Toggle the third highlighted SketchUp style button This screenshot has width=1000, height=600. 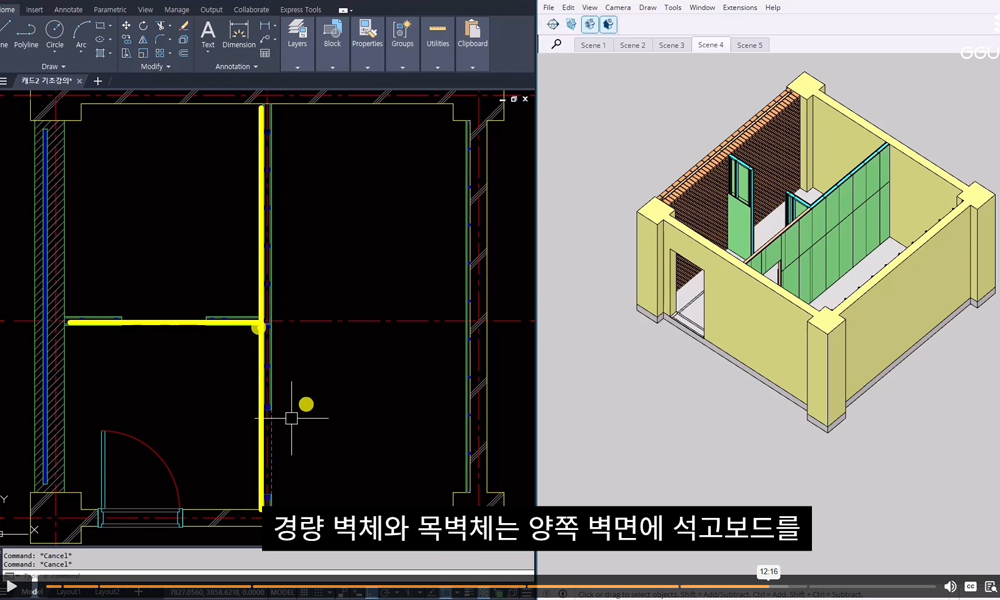(x=590, y=24)
